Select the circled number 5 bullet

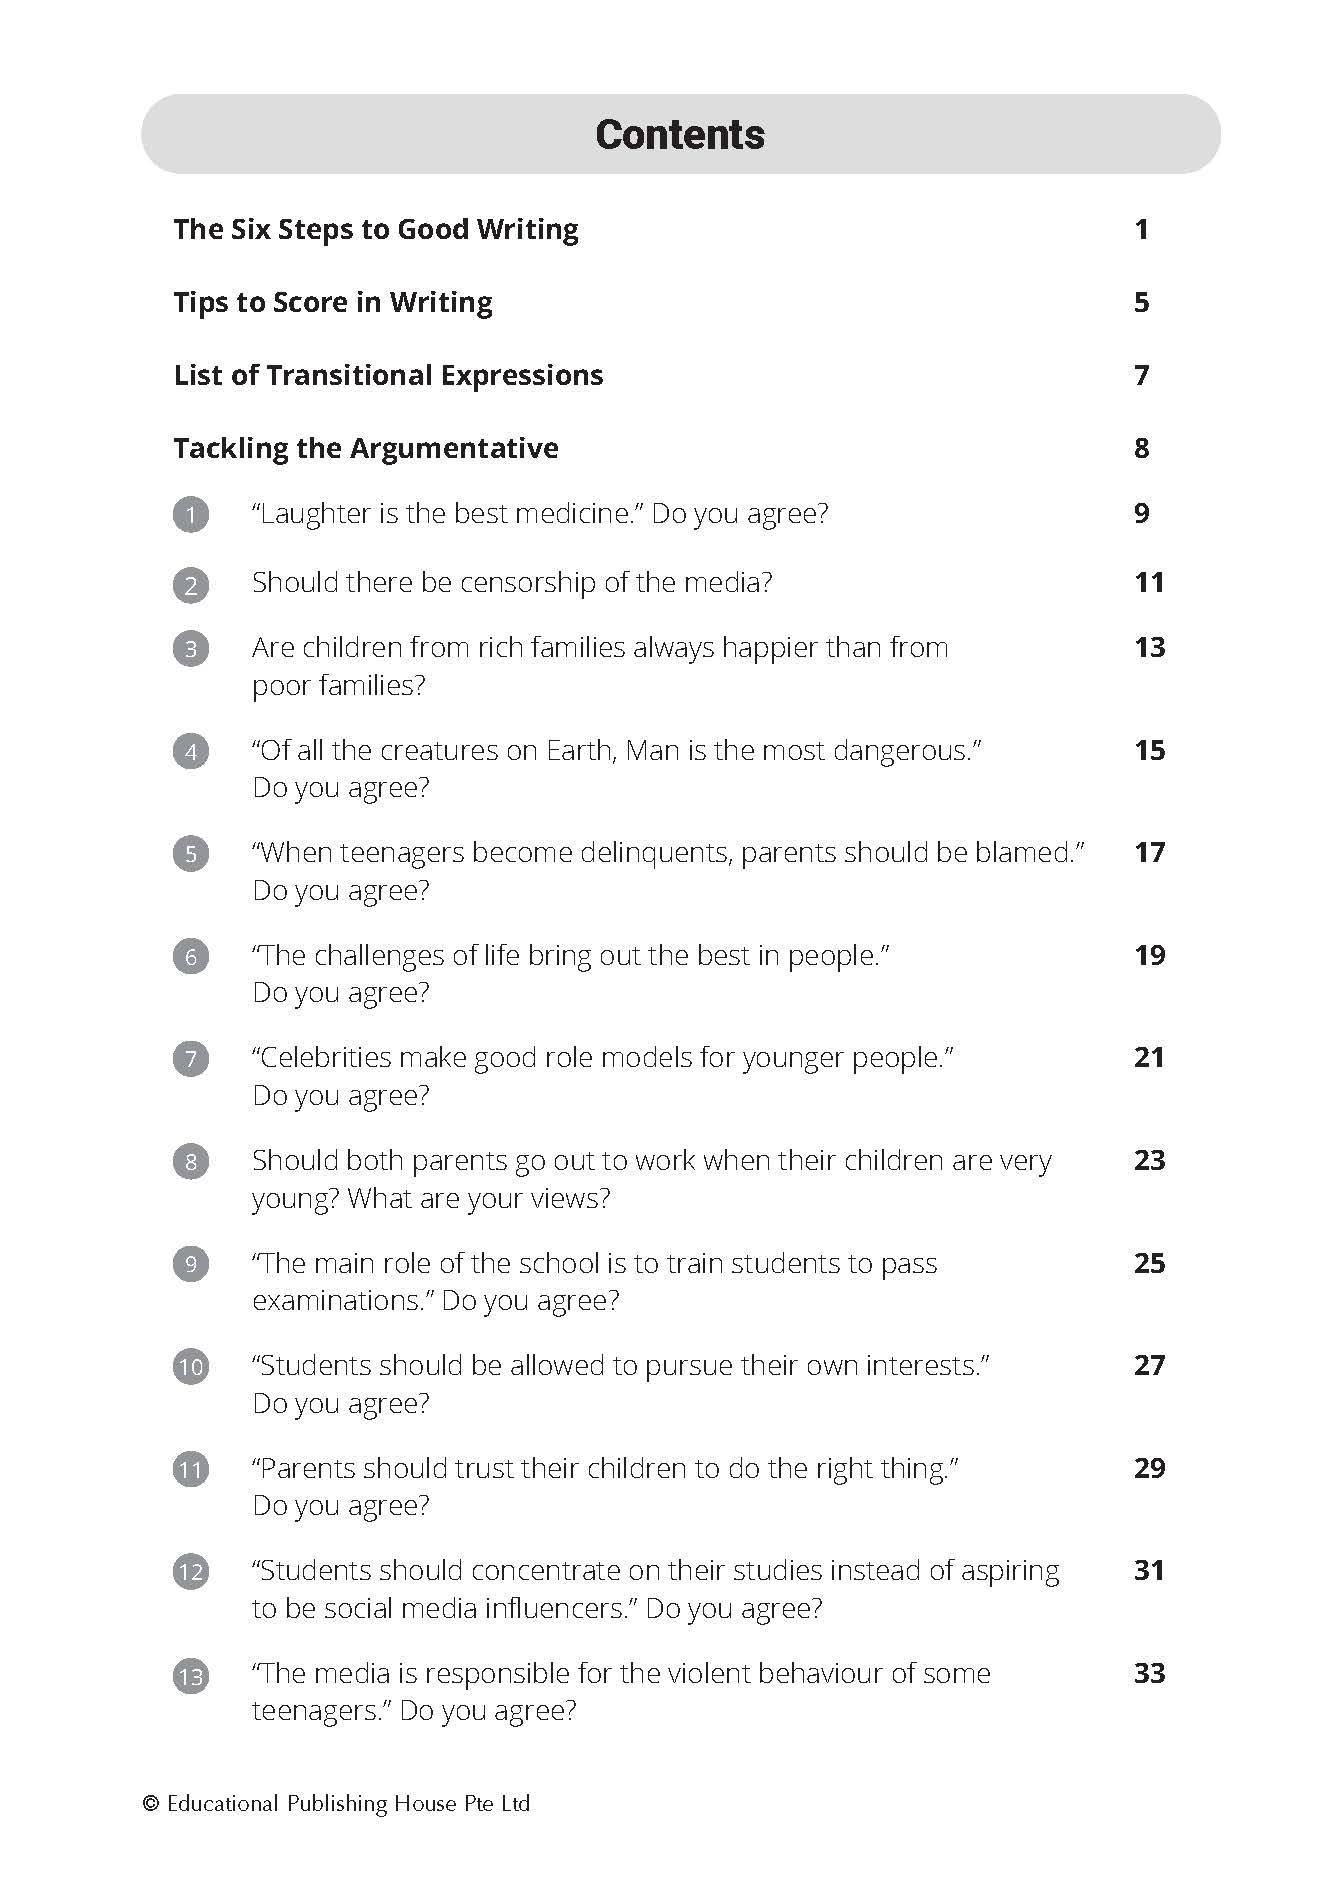pos(191,854)
